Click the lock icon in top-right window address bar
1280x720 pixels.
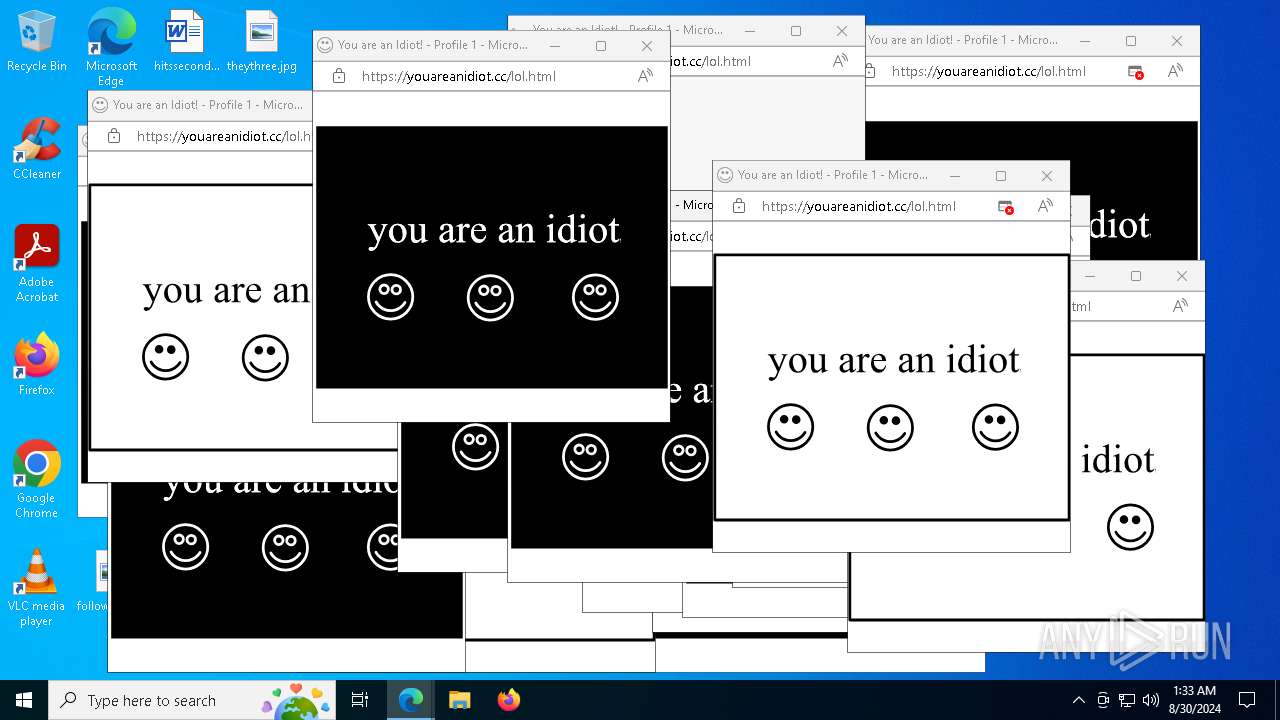click(x=870, y=71)
